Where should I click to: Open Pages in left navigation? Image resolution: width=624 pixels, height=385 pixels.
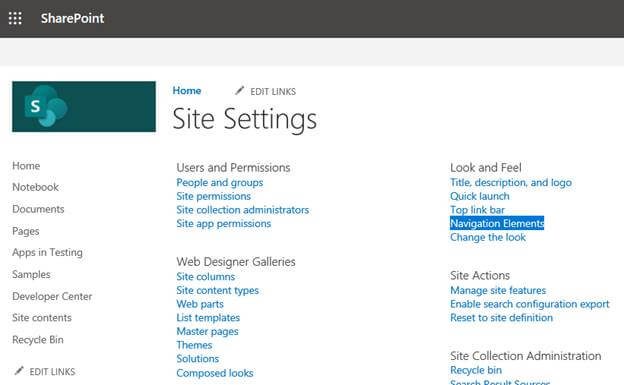coord(26,231)
